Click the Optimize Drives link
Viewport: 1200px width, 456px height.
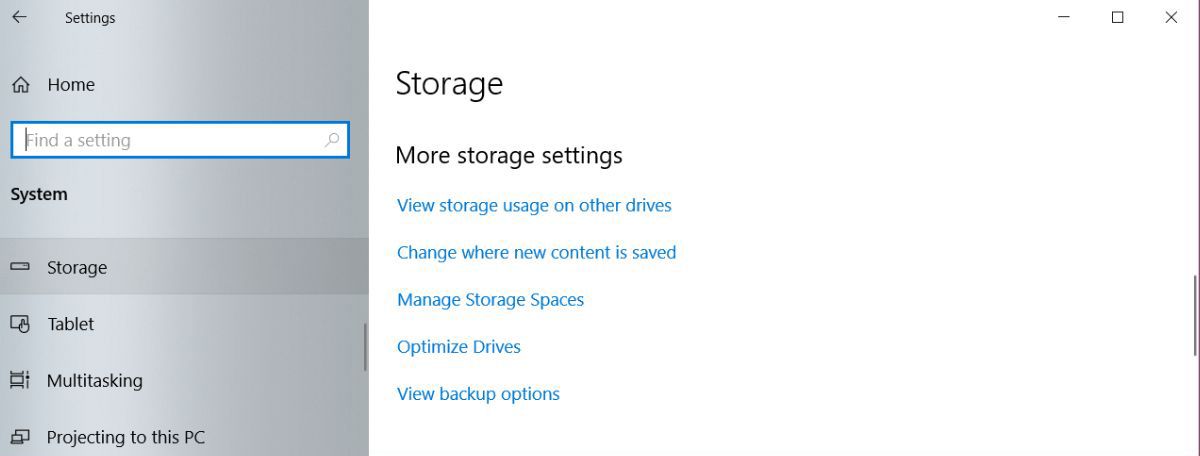(x=459, y=347)
